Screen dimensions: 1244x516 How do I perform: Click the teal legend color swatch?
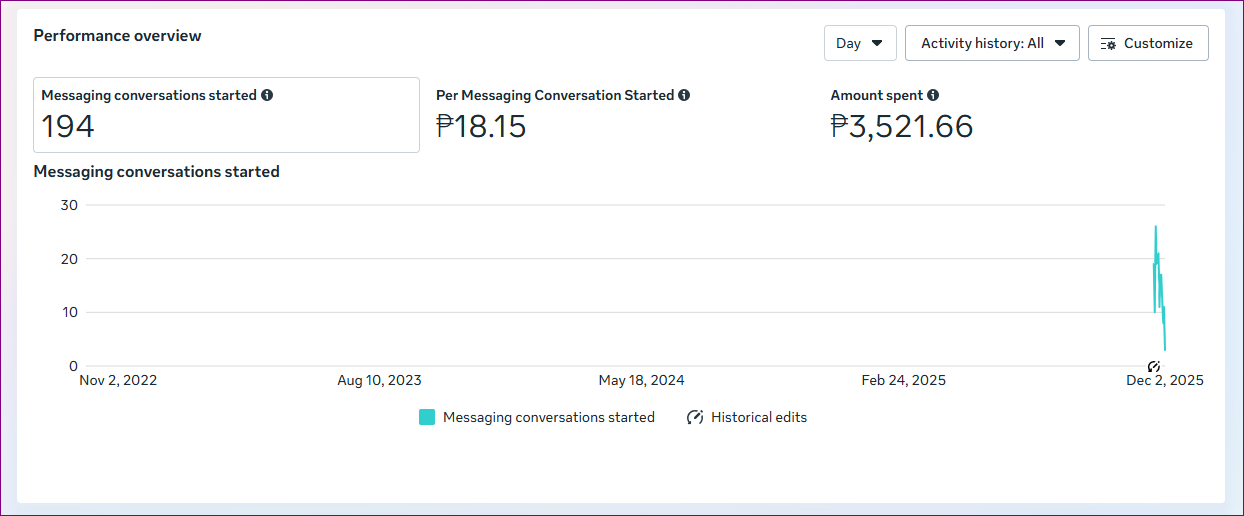427,418
